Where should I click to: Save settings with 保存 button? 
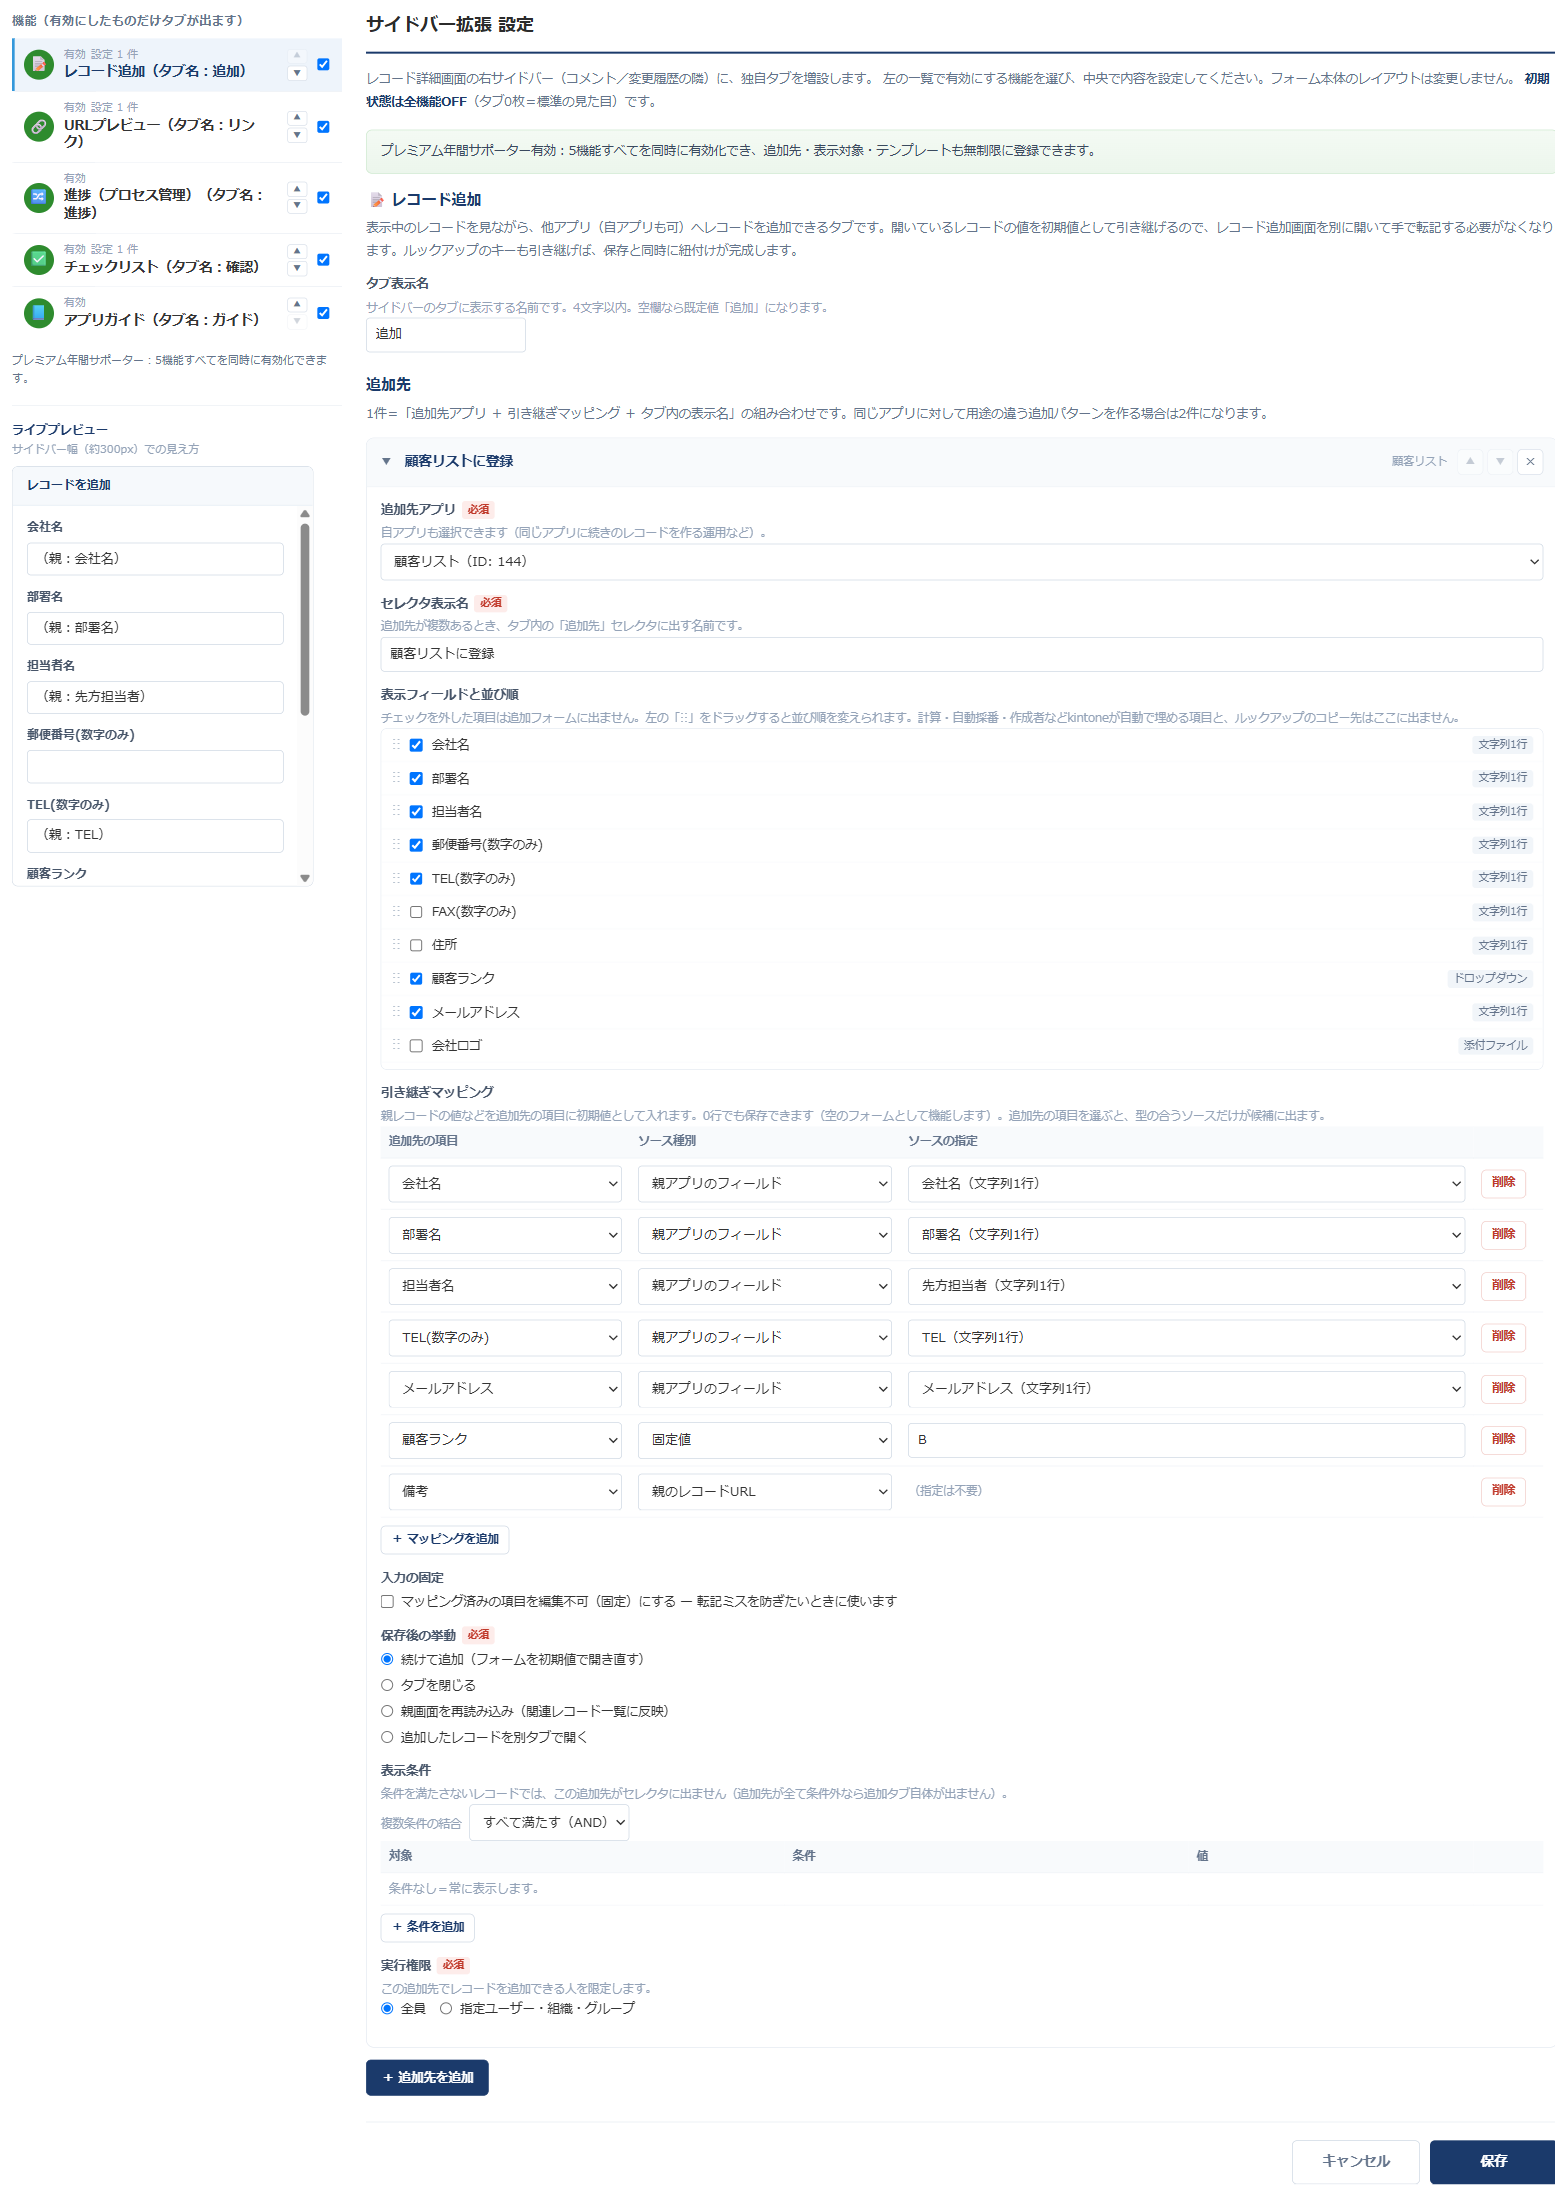[x=1492, y=2161]
